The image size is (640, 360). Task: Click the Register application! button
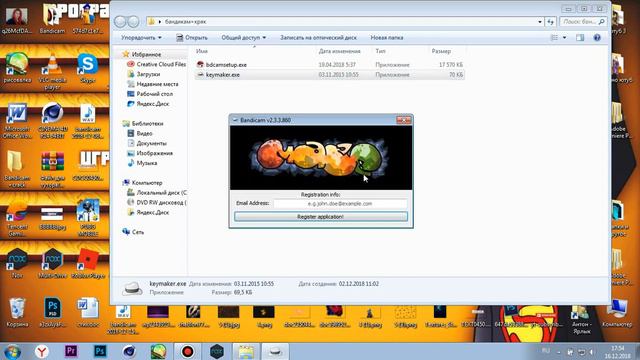321,217
